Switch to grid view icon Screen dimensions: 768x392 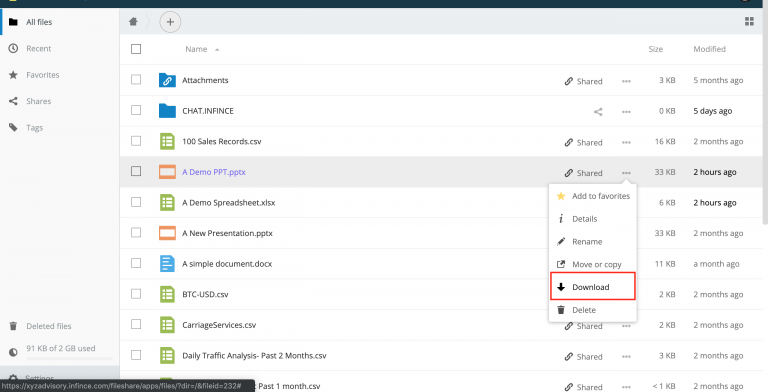click(x=749, y=22)
